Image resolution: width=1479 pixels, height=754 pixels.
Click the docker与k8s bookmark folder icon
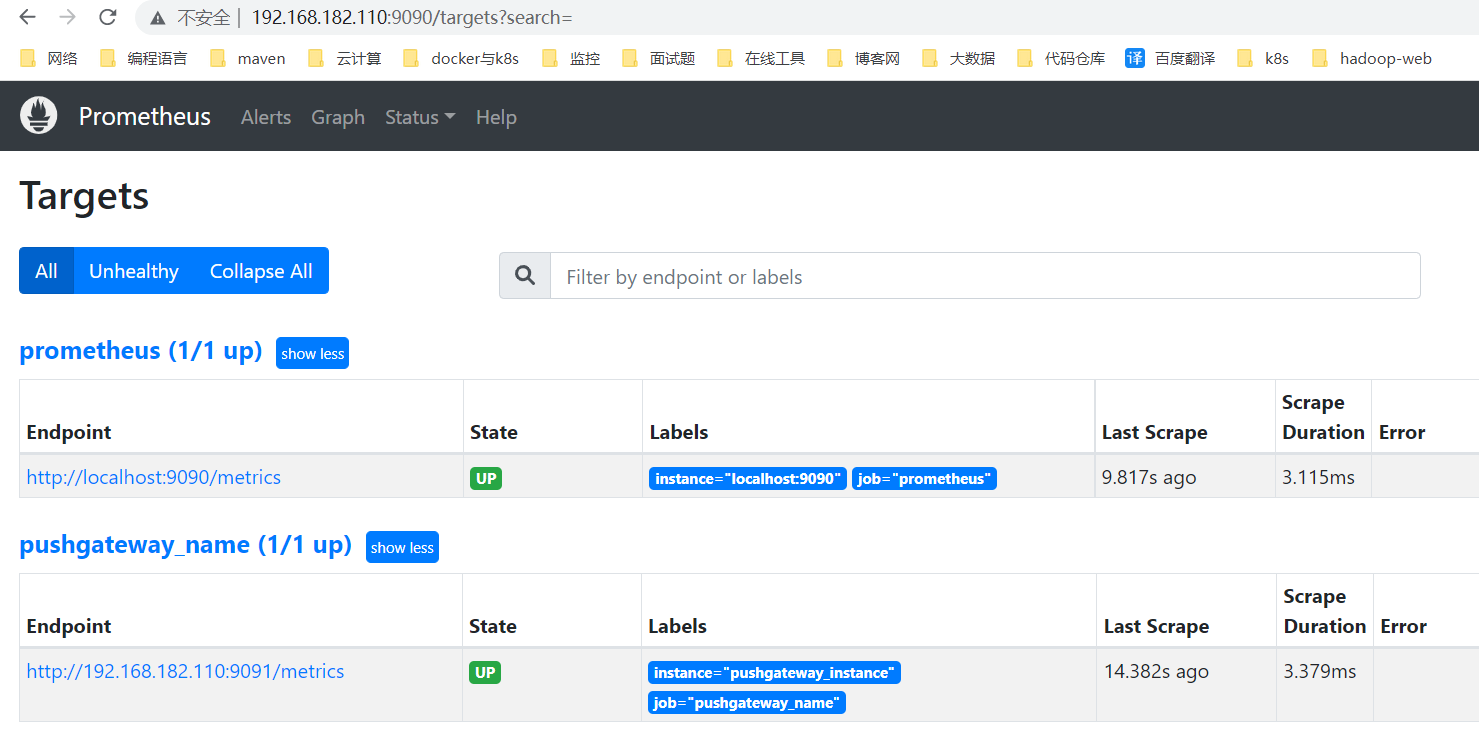coord(411,58)
